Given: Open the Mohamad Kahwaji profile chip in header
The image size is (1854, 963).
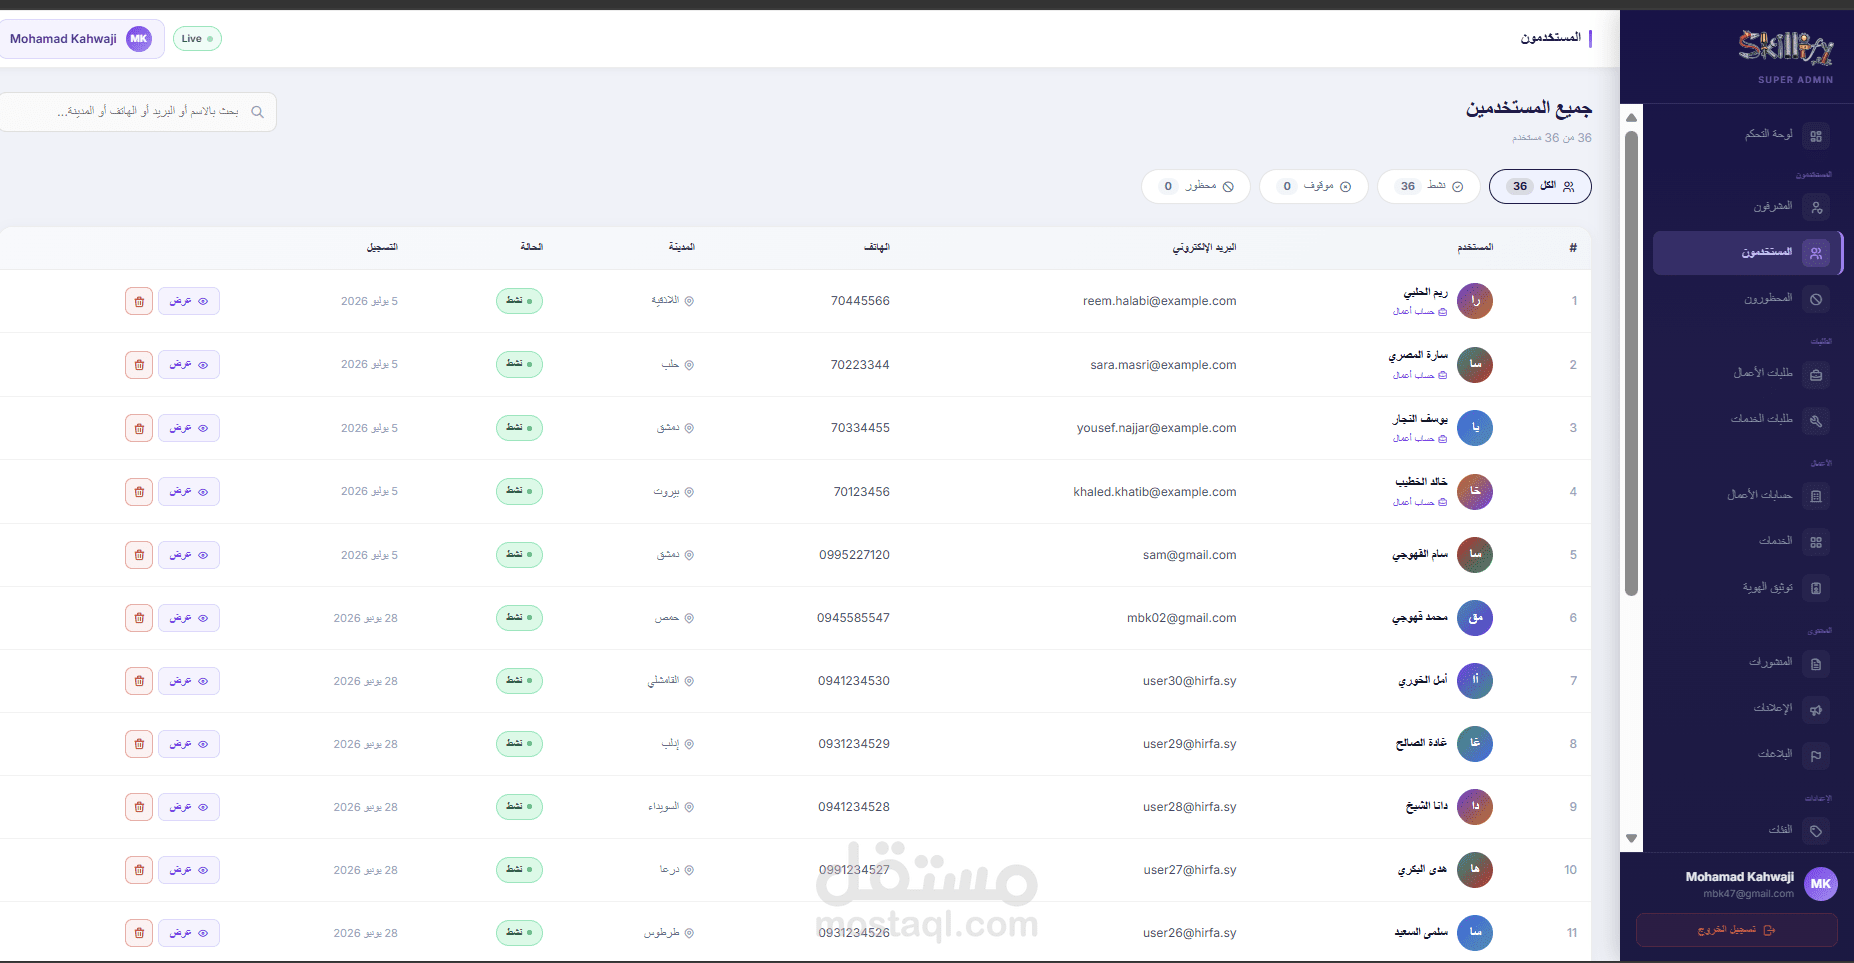Looking at the screenshot, I should [x=80, y=39].
